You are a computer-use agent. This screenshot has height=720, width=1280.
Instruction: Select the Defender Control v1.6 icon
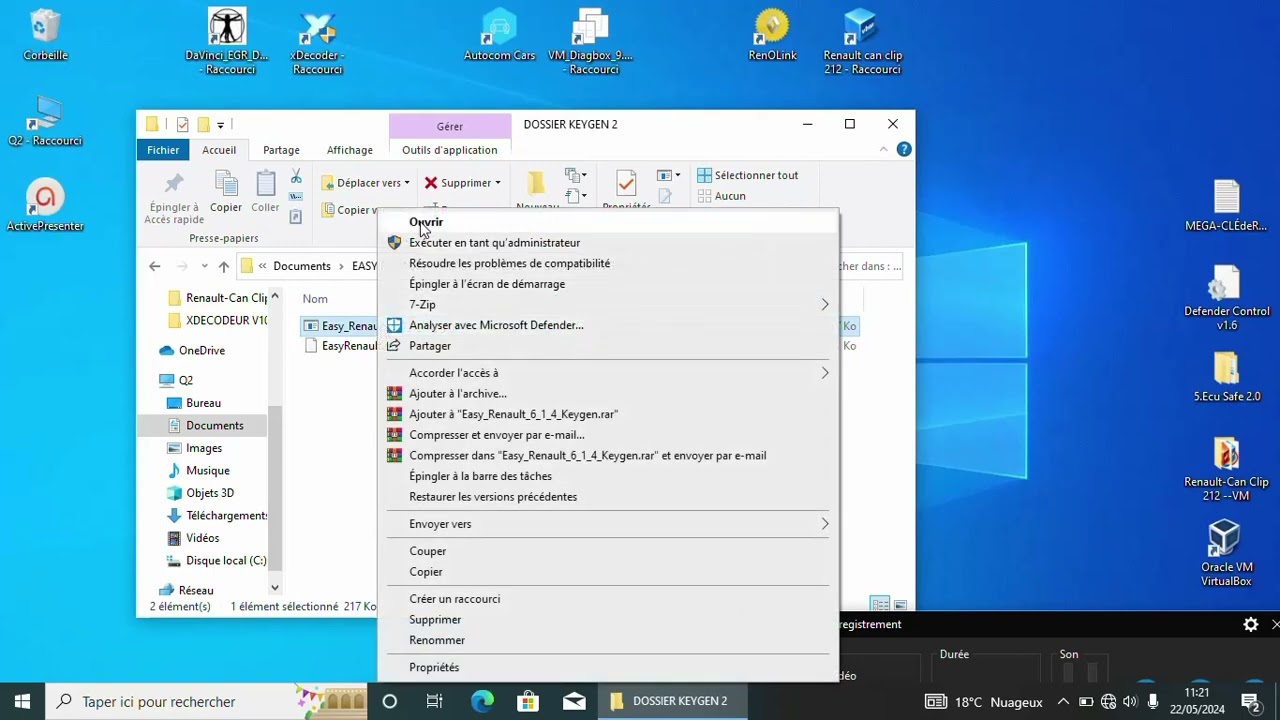(x=1226, y=297)
